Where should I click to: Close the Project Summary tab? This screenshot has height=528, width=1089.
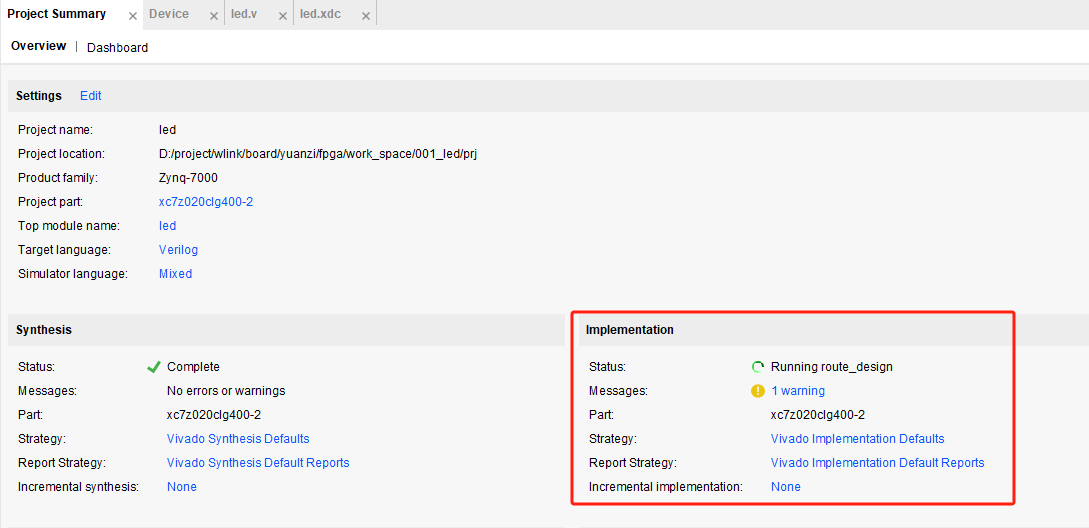(x=133, y=16)
